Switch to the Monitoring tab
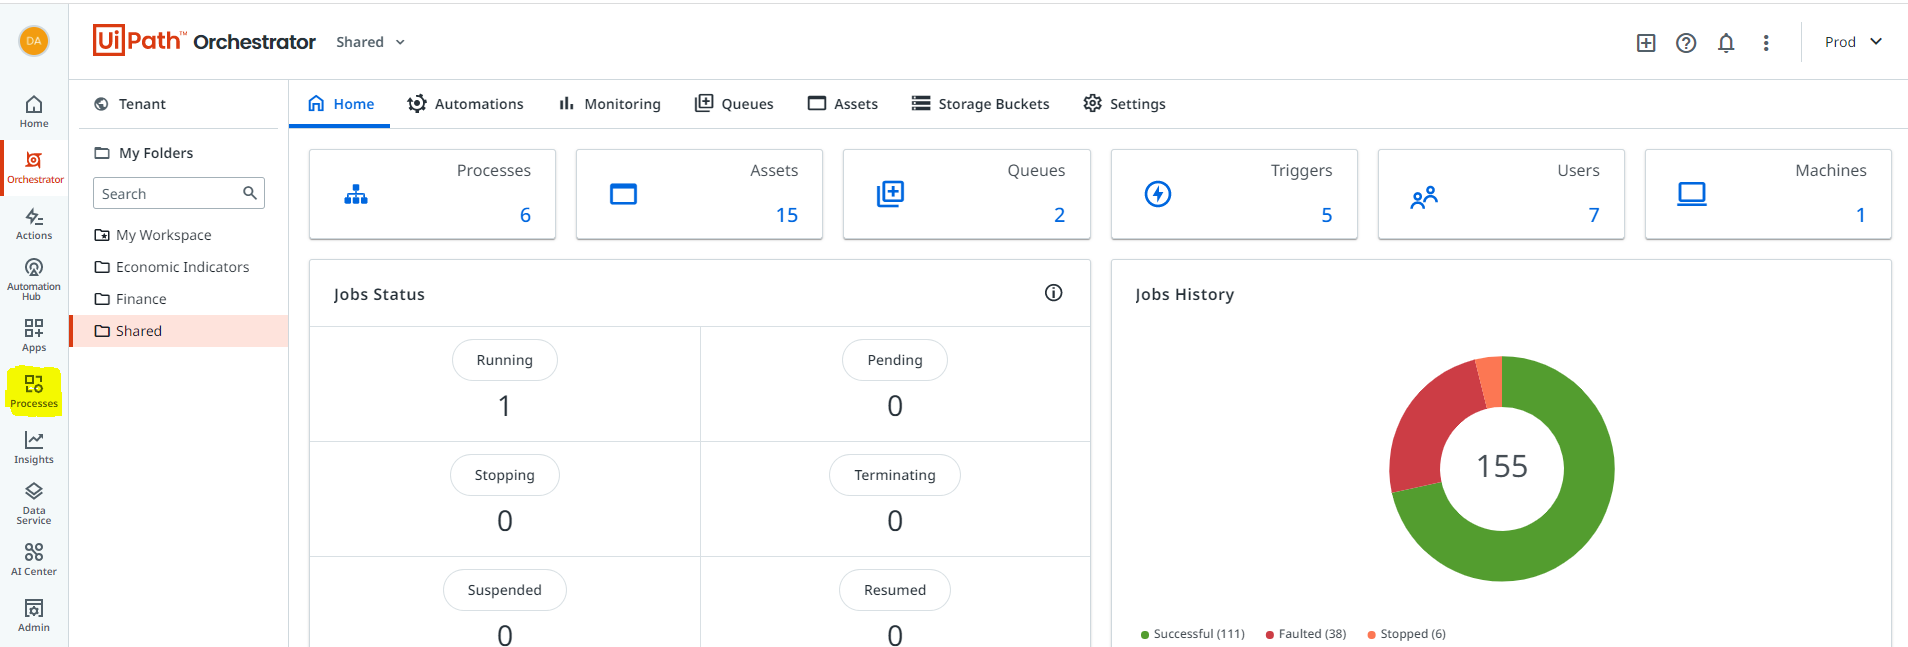 (610, 104)
